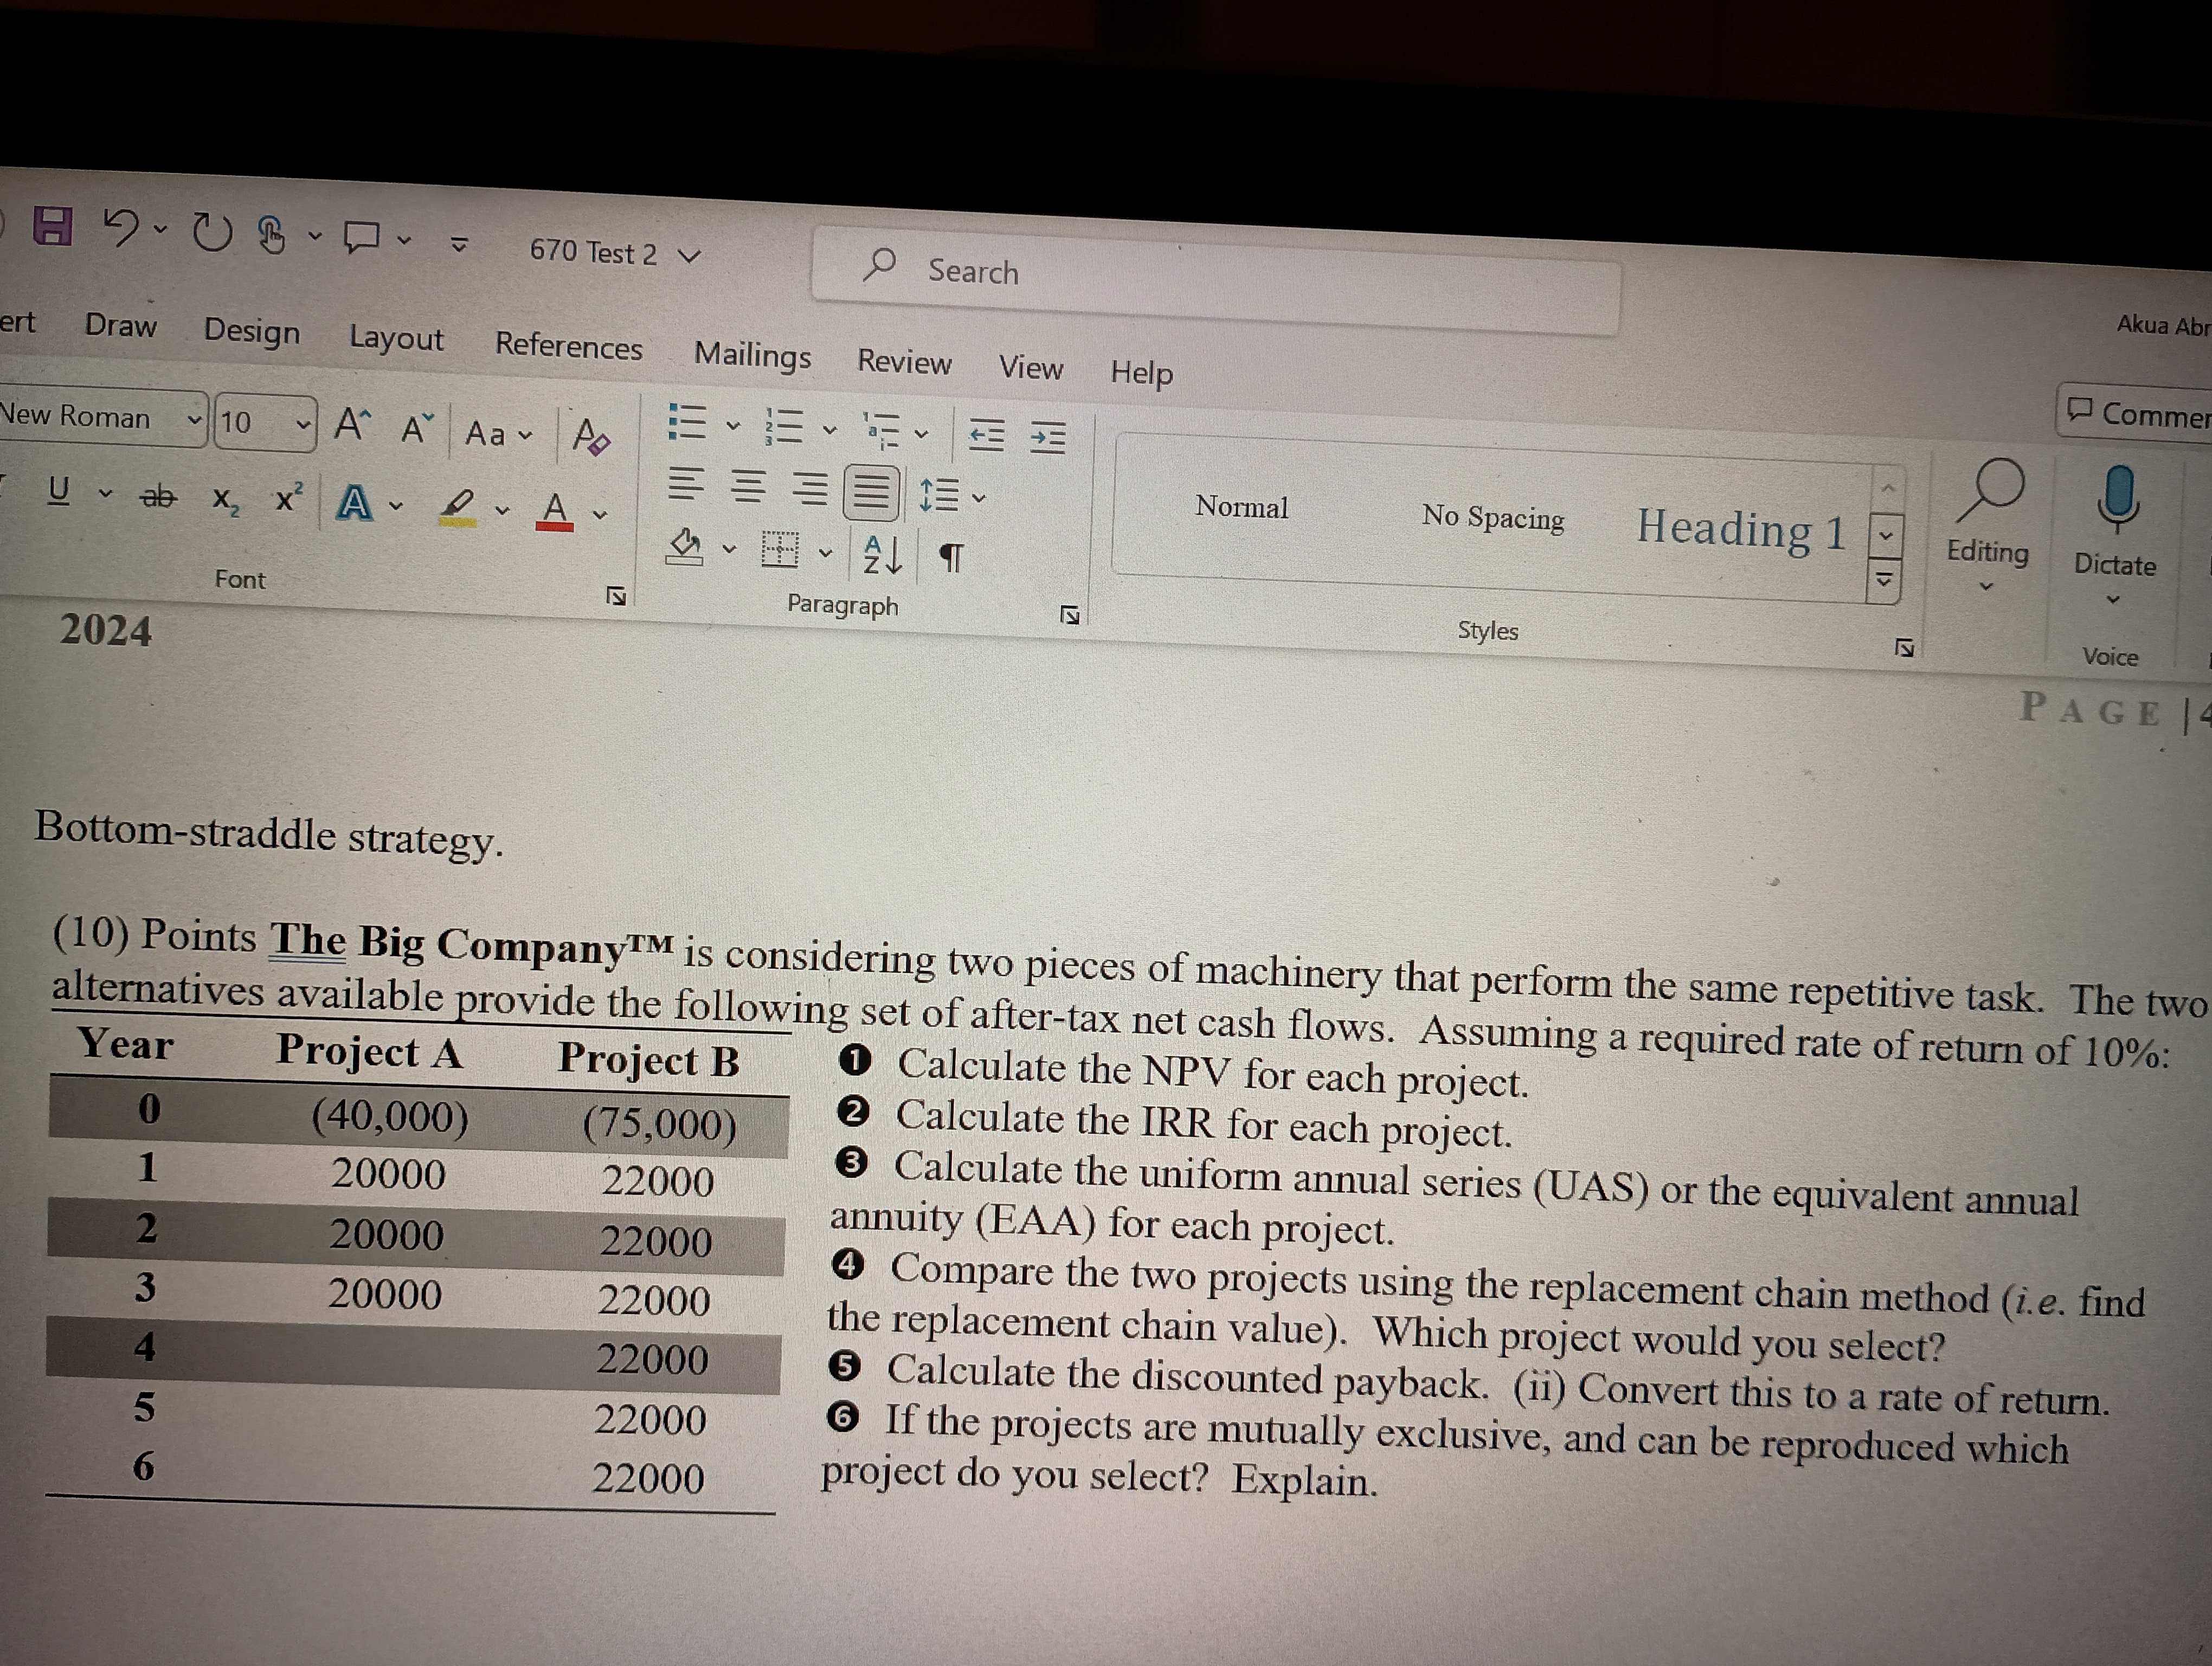Click the Decrease Indent icon

click(986, 435)
